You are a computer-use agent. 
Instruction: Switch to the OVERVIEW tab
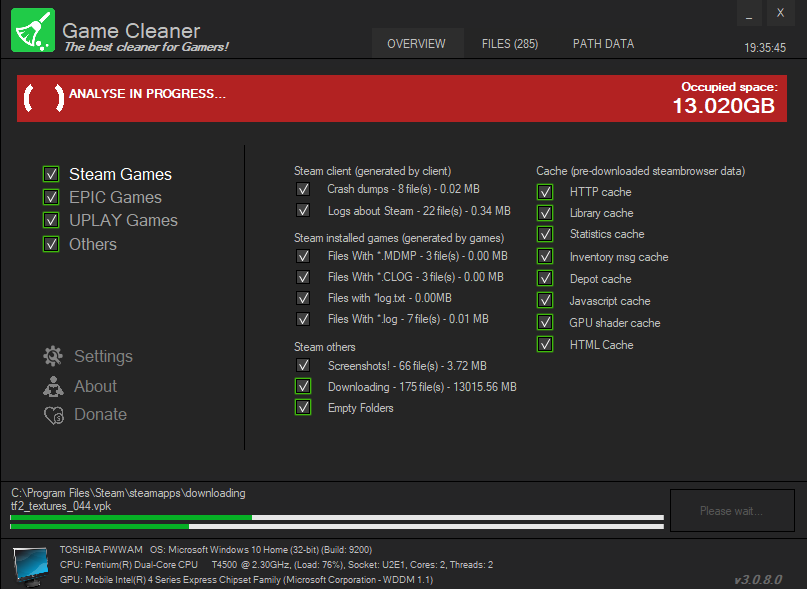coord(416,44)
